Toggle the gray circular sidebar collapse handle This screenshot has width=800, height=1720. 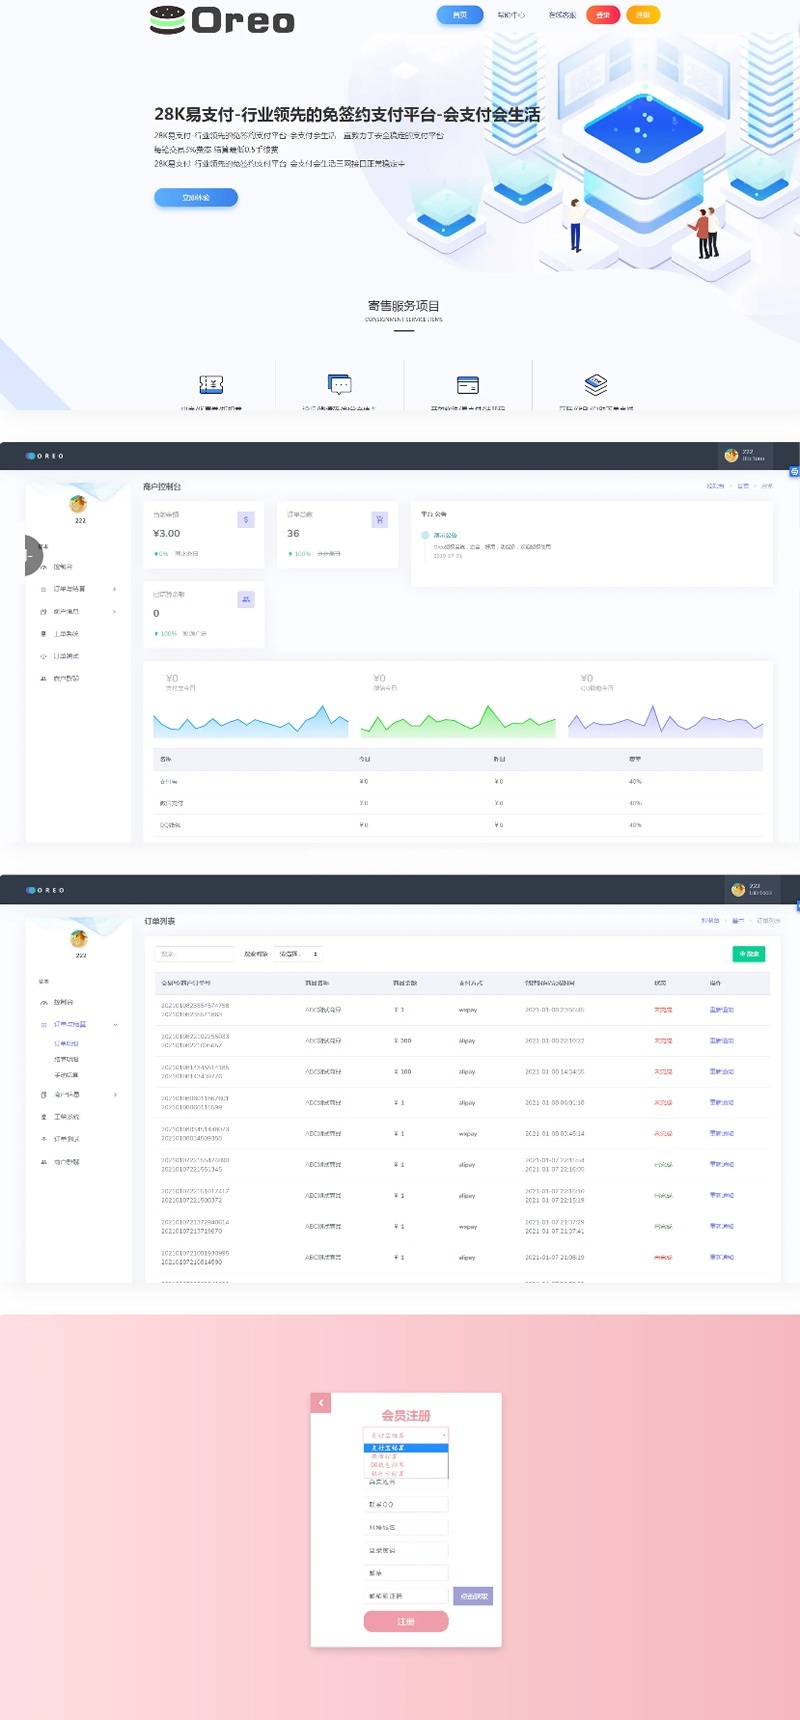(32, 556)
